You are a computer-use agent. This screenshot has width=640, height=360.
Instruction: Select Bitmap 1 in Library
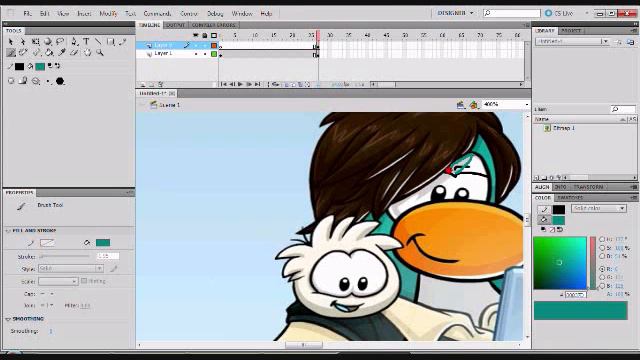[564, 128]
